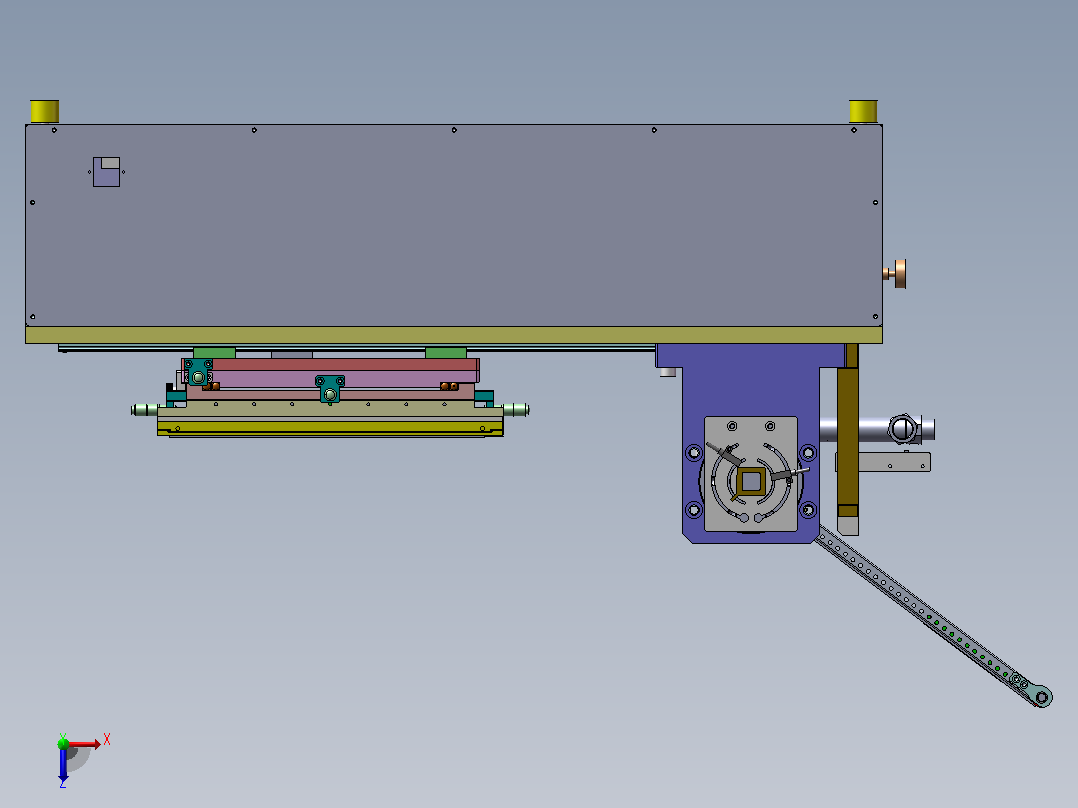Image resolution: width=1078 pixels, height=808 pixels.
Task: Select the right yellow cylinder atop the housing
Action: tap(863, 111)
